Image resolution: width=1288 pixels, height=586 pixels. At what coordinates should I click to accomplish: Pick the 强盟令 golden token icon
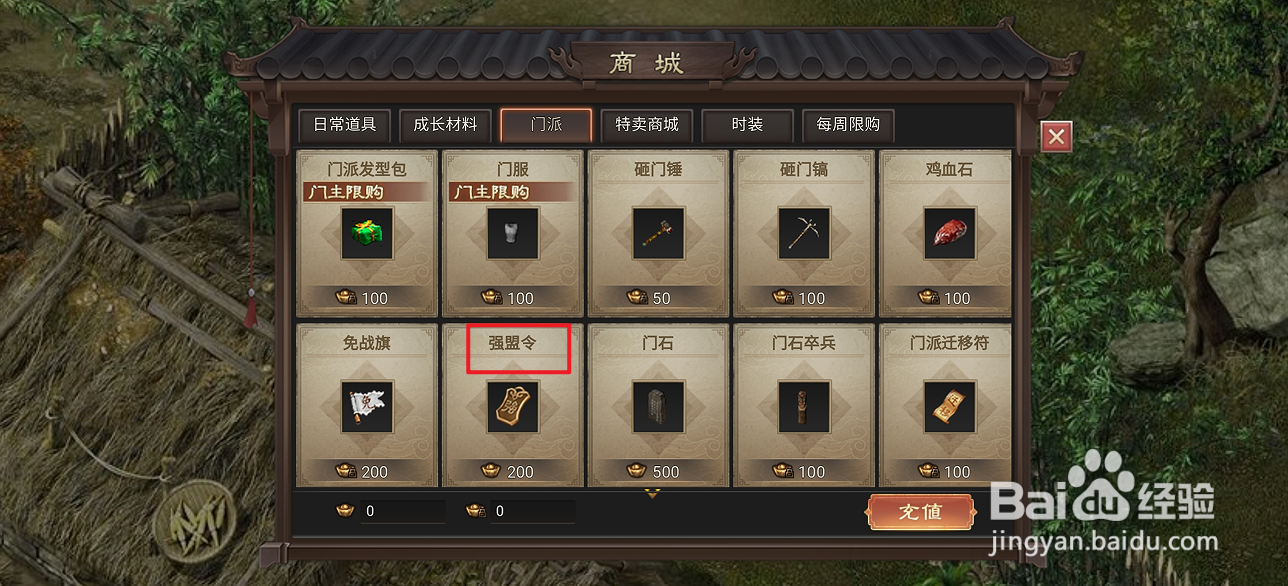tap(513, 406)
